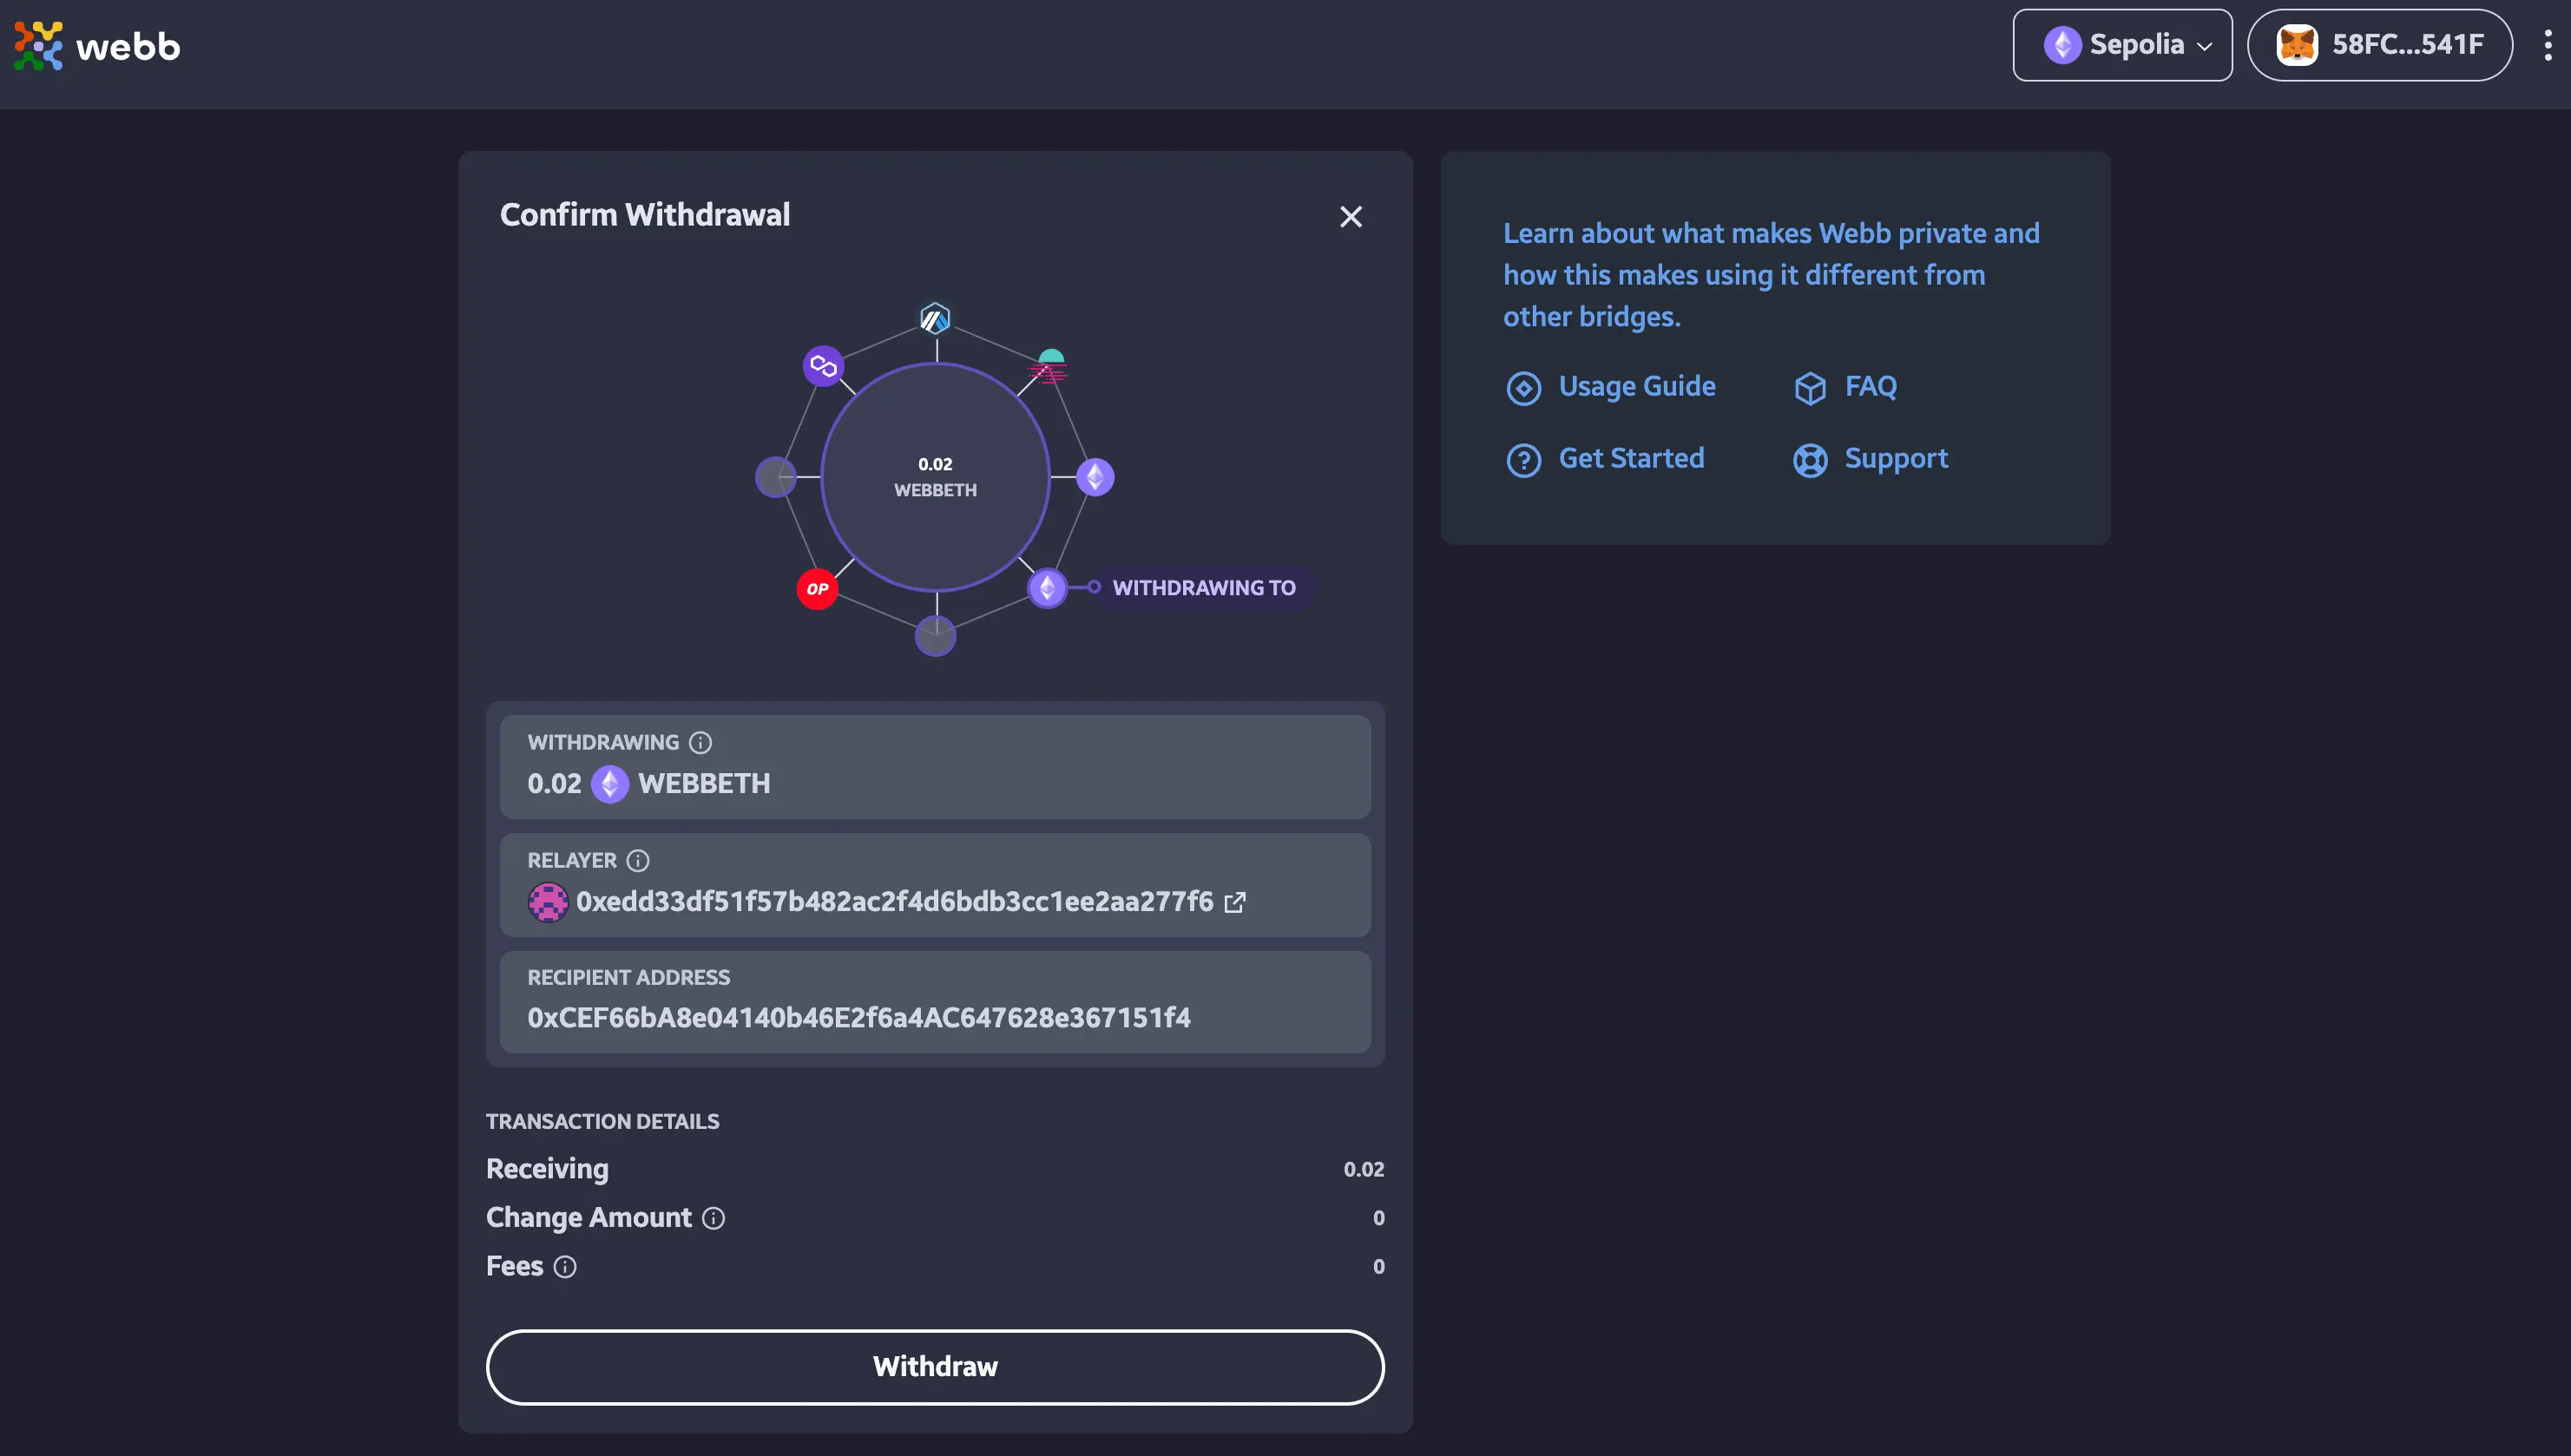2571x1456 pixels.
Task: Click the recipient address 0xCEF66bA8...51f4
Action: (x=859, y=1018)
